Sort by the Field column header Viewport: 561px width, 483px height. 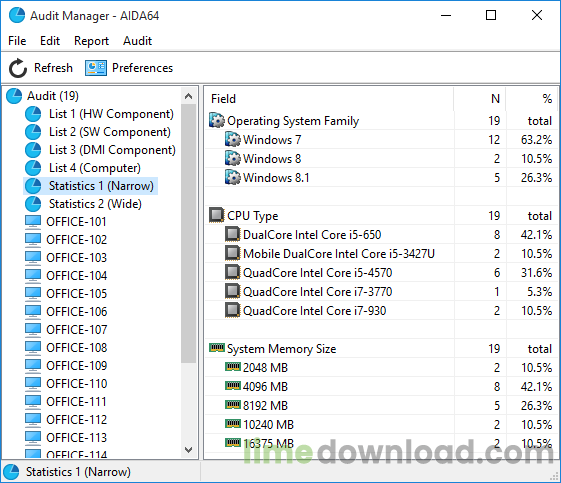pos(329,99)
